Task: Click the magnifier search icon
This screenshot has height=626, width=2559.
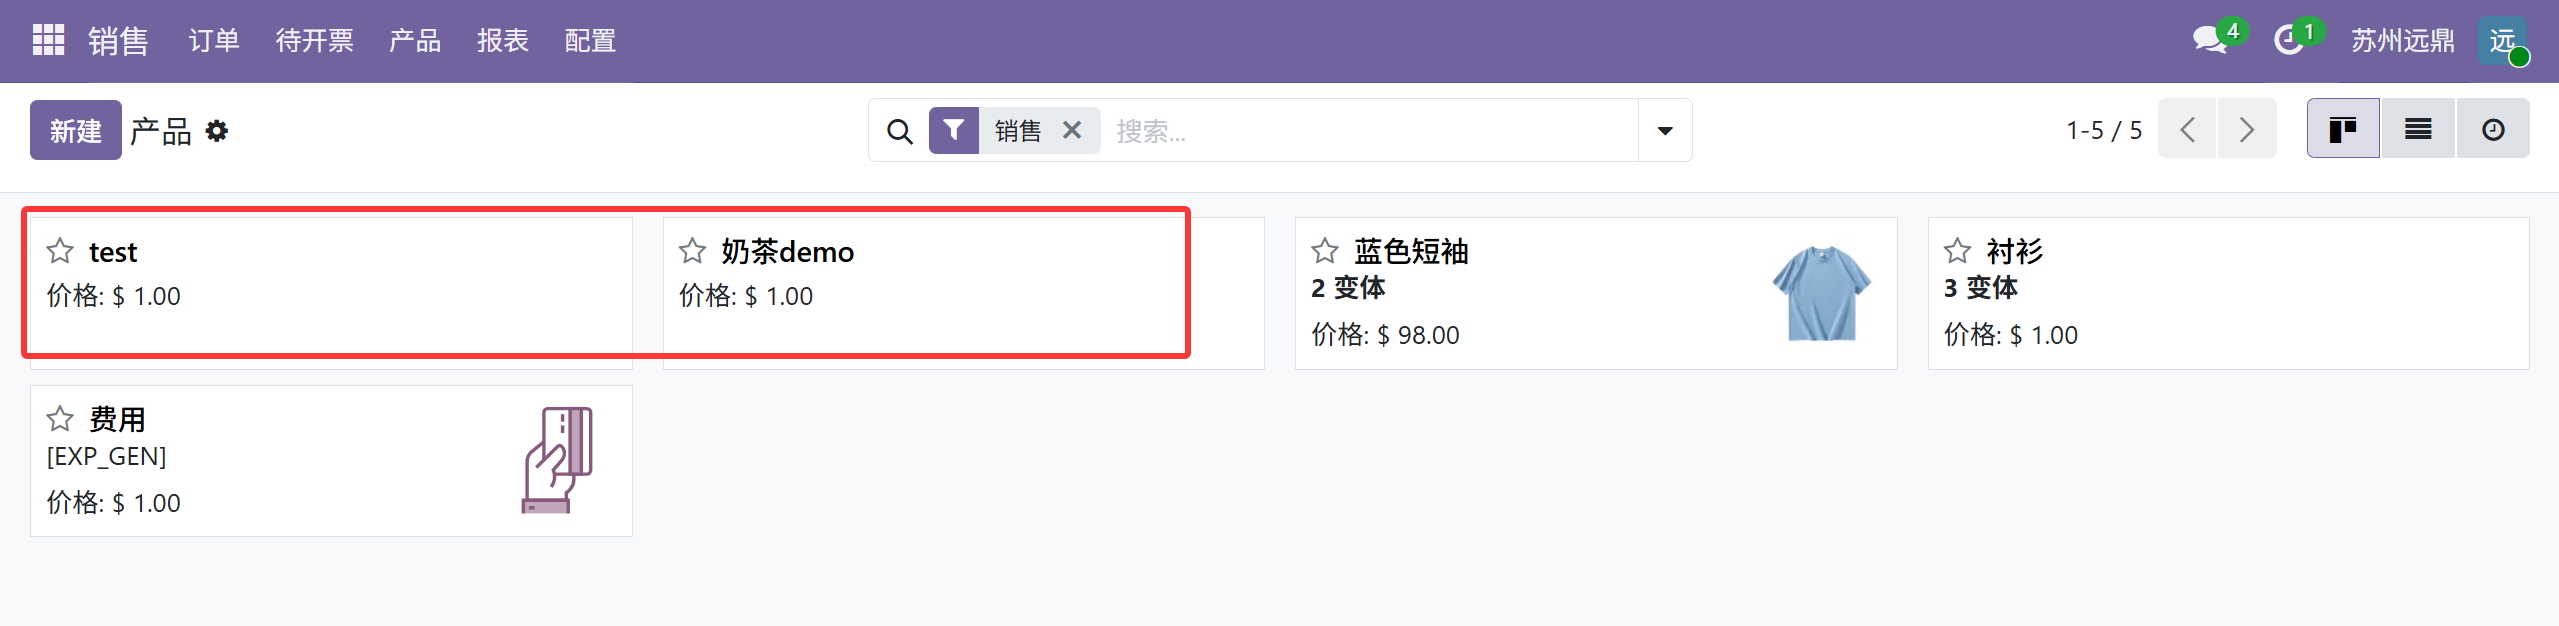Action: click(x=900, y=131)
